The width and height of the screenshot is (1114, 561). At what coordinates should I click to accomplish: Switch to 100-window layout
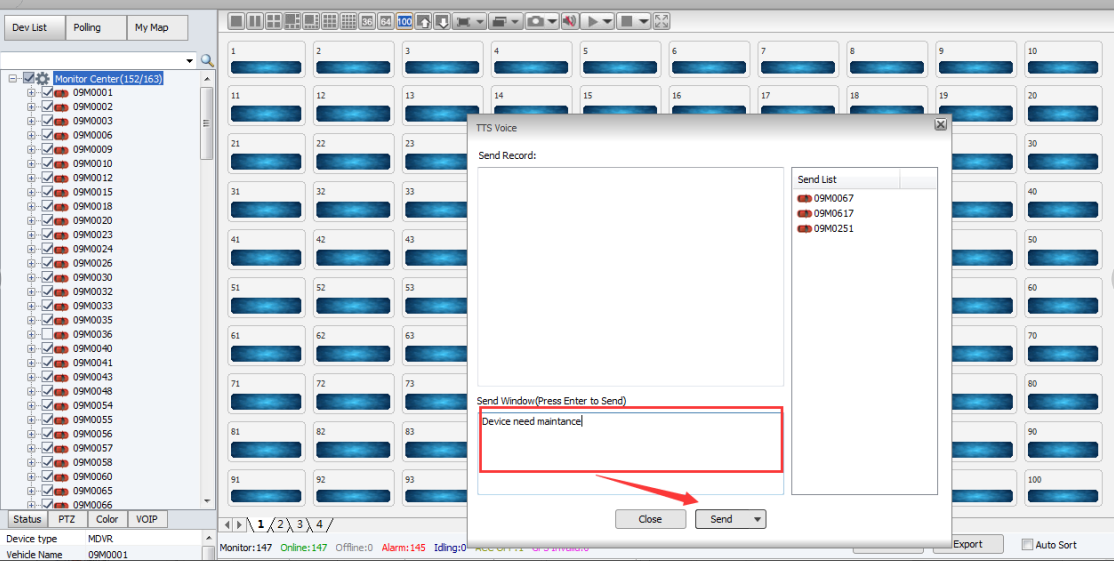(404, 21)
